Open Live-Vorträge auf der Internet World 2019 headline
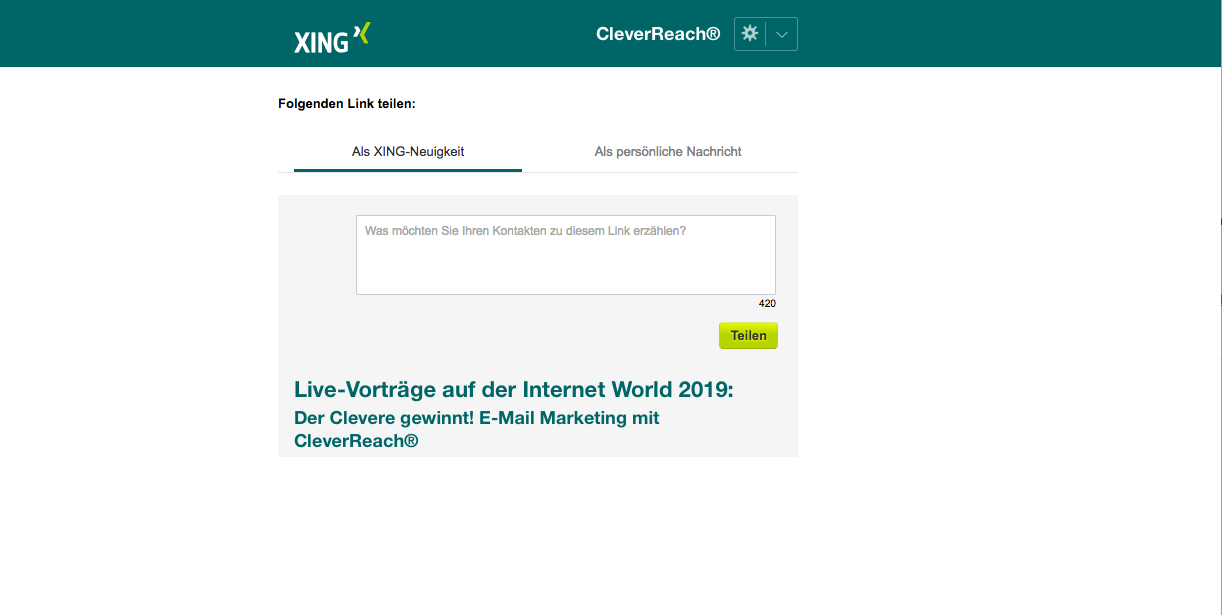 pyautogui.click(x=514, y=390)
